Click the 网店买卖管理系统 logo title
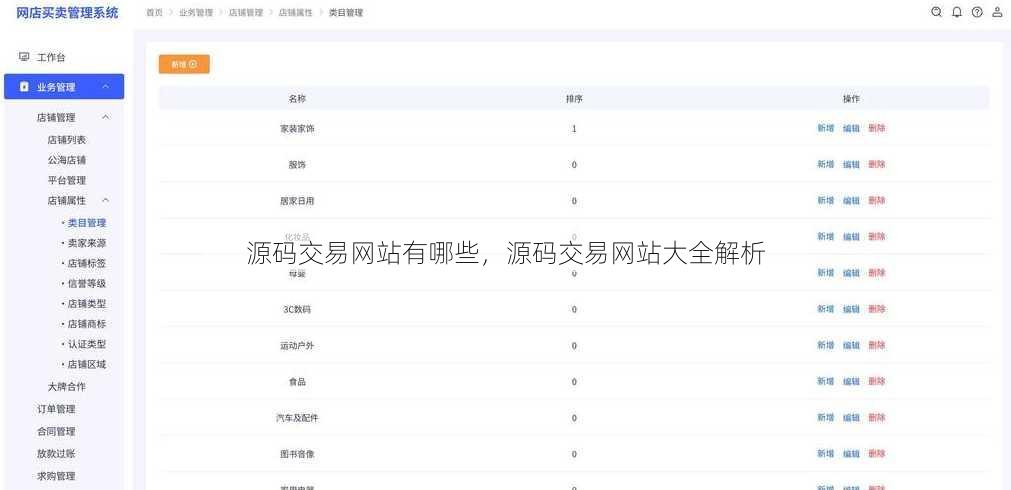The image size is (1011, 490). pos(67,13)
